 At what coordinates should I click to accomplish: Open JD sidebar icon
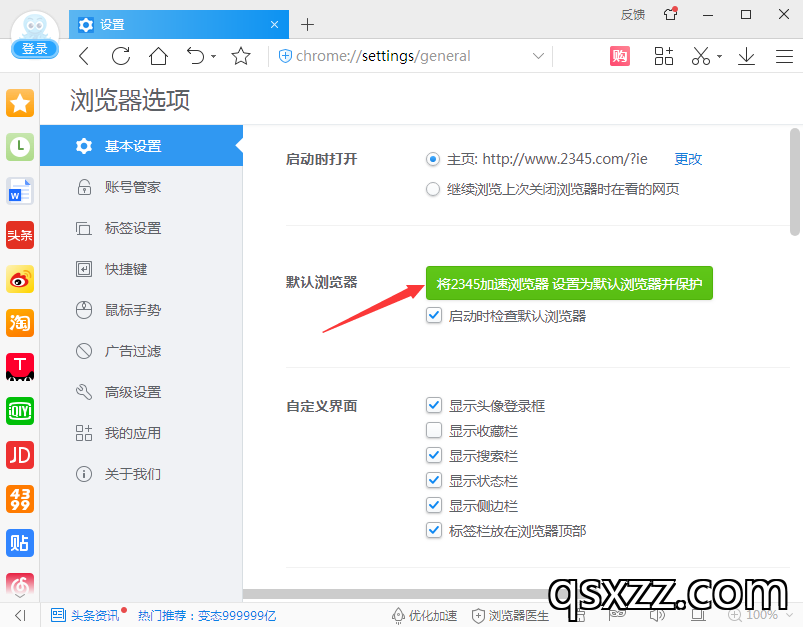point(20,455)
